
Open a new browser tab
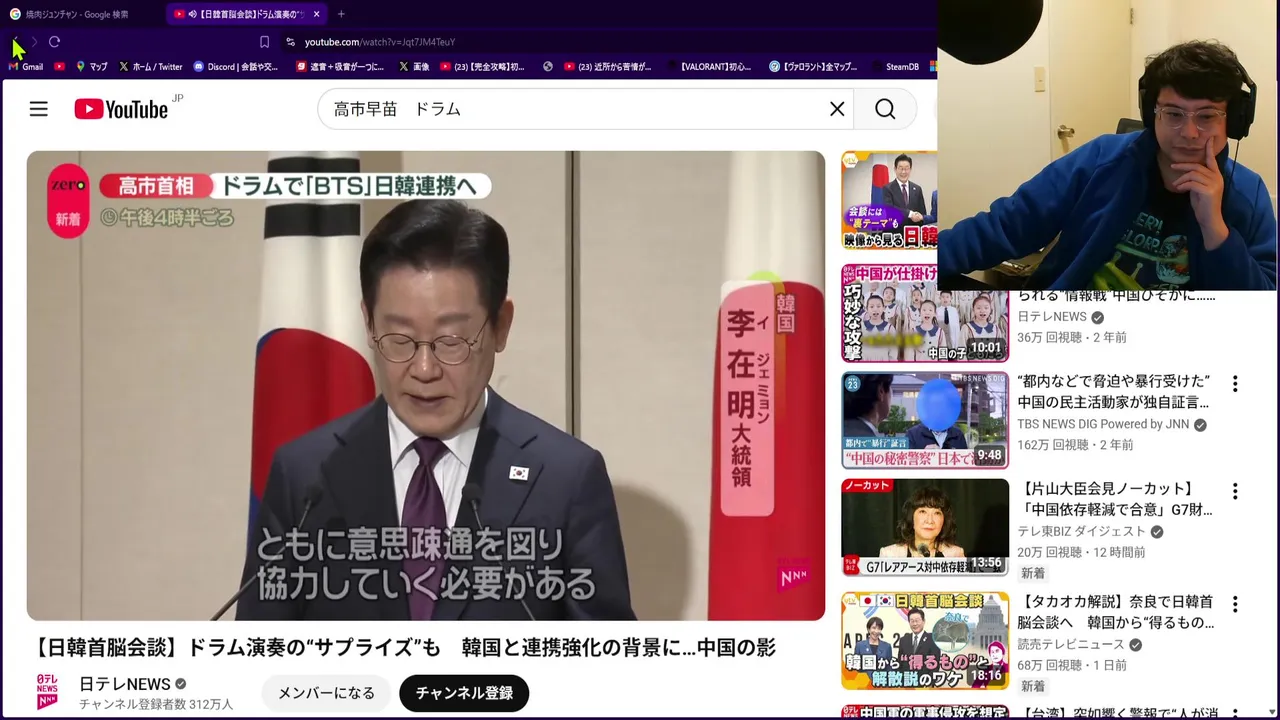pos(341,14)
